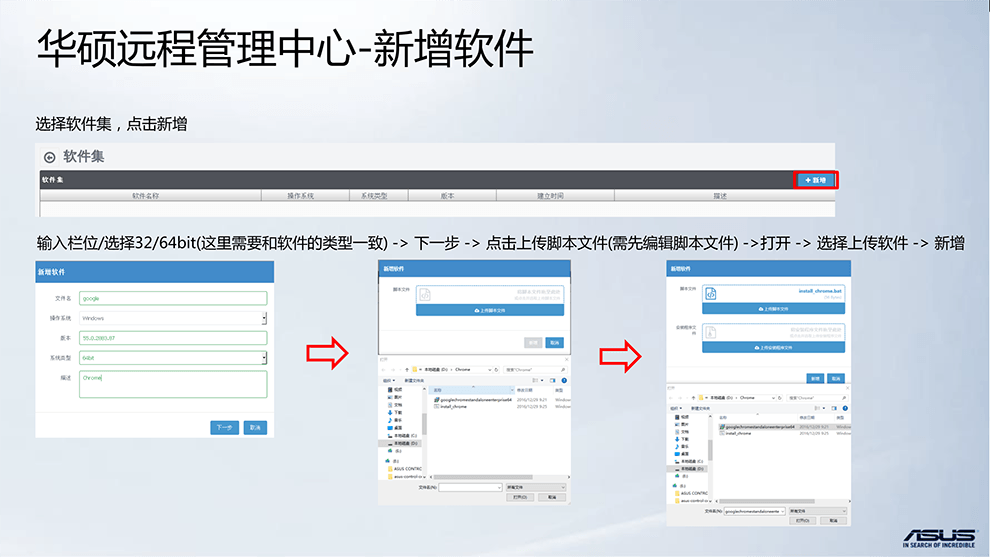Click the help icon in middle file browser
Screen dimensions: 990x557
pyautogui.click(x=564, y=381)
